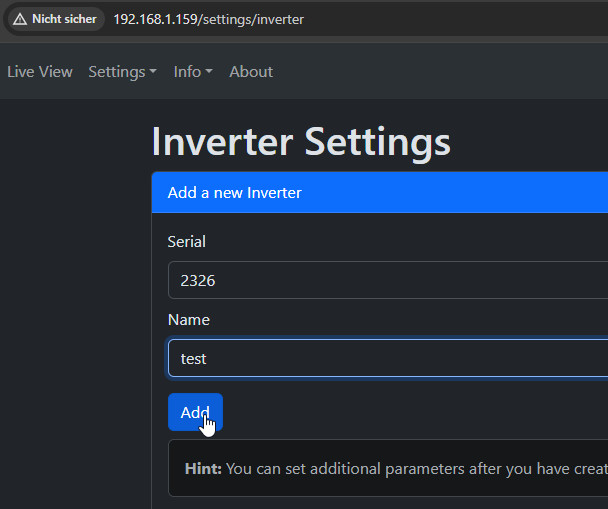Click the caret arrow beside Settings
Screen dimensions: 608x509
153,73
